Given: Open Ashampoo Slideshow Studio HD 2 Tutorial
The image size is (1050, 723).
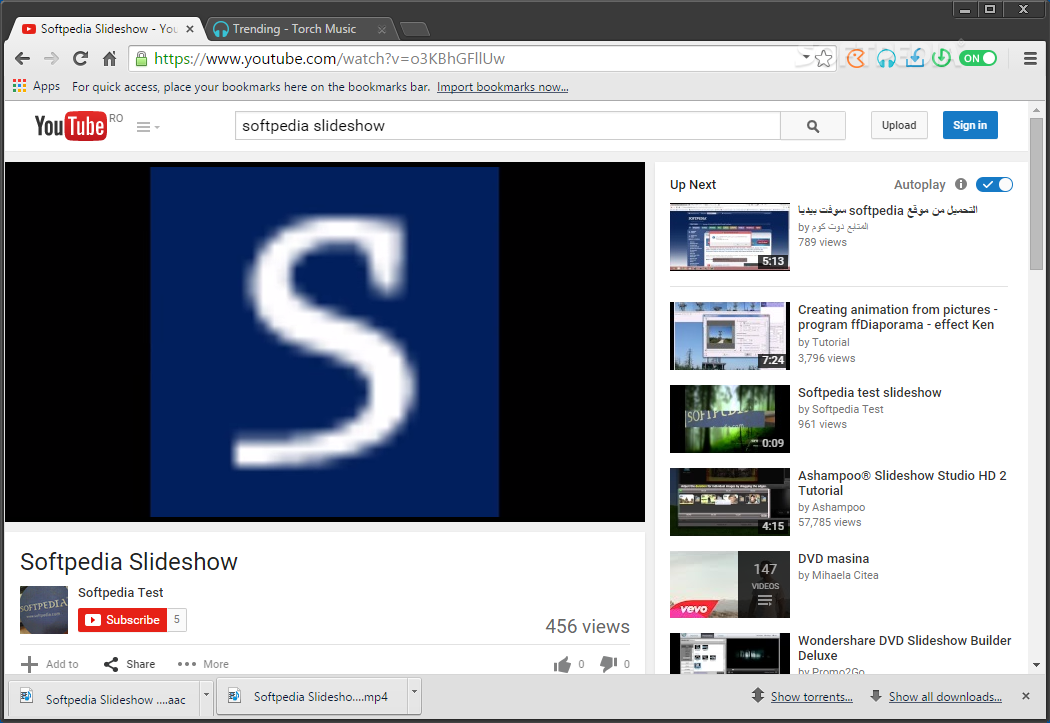Looking at the screenshot, I should (x=902, y=483).
